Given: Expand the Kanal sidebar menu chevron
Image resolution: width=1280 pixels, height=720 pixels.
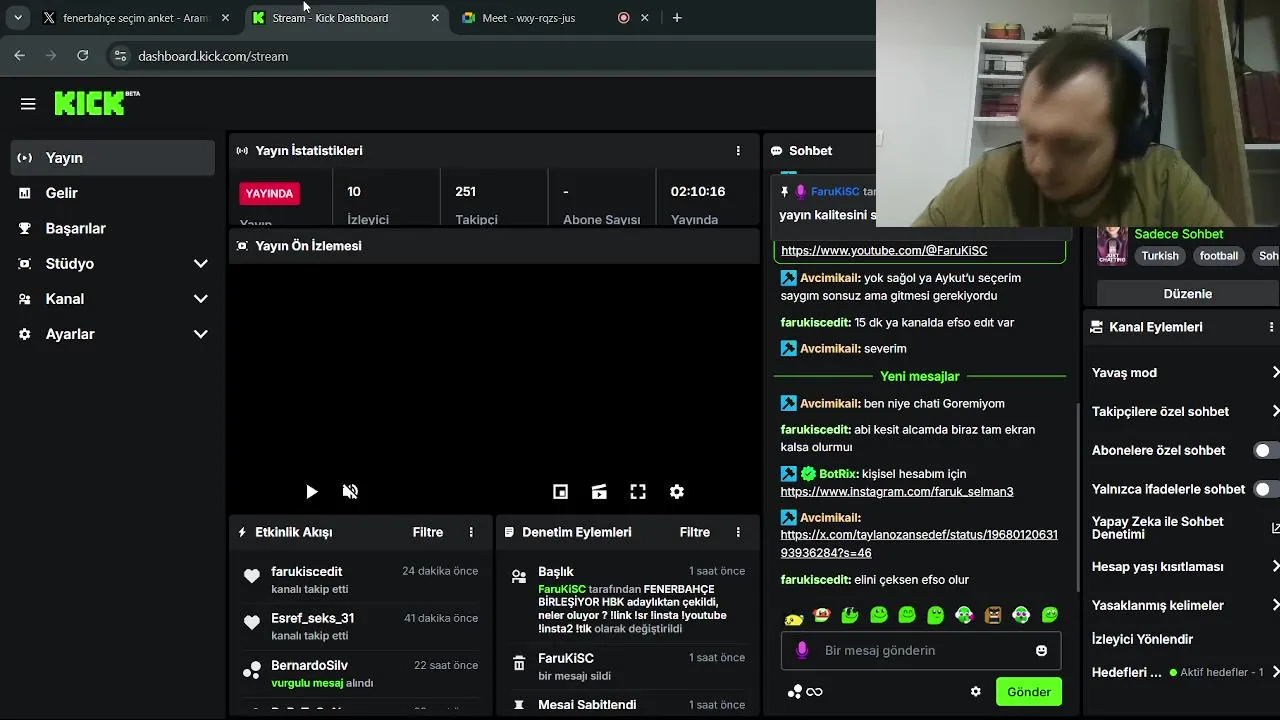Looking at the screenshot, I should point(200,299).
